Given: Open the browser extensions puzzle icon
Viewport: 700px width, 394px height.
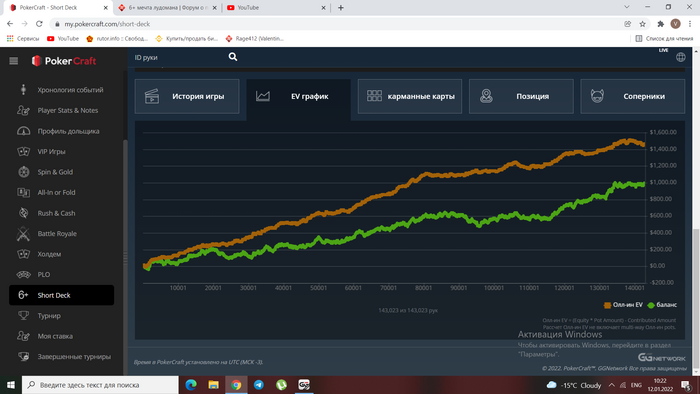Looking at the screenshot, I should click(661, 24).
